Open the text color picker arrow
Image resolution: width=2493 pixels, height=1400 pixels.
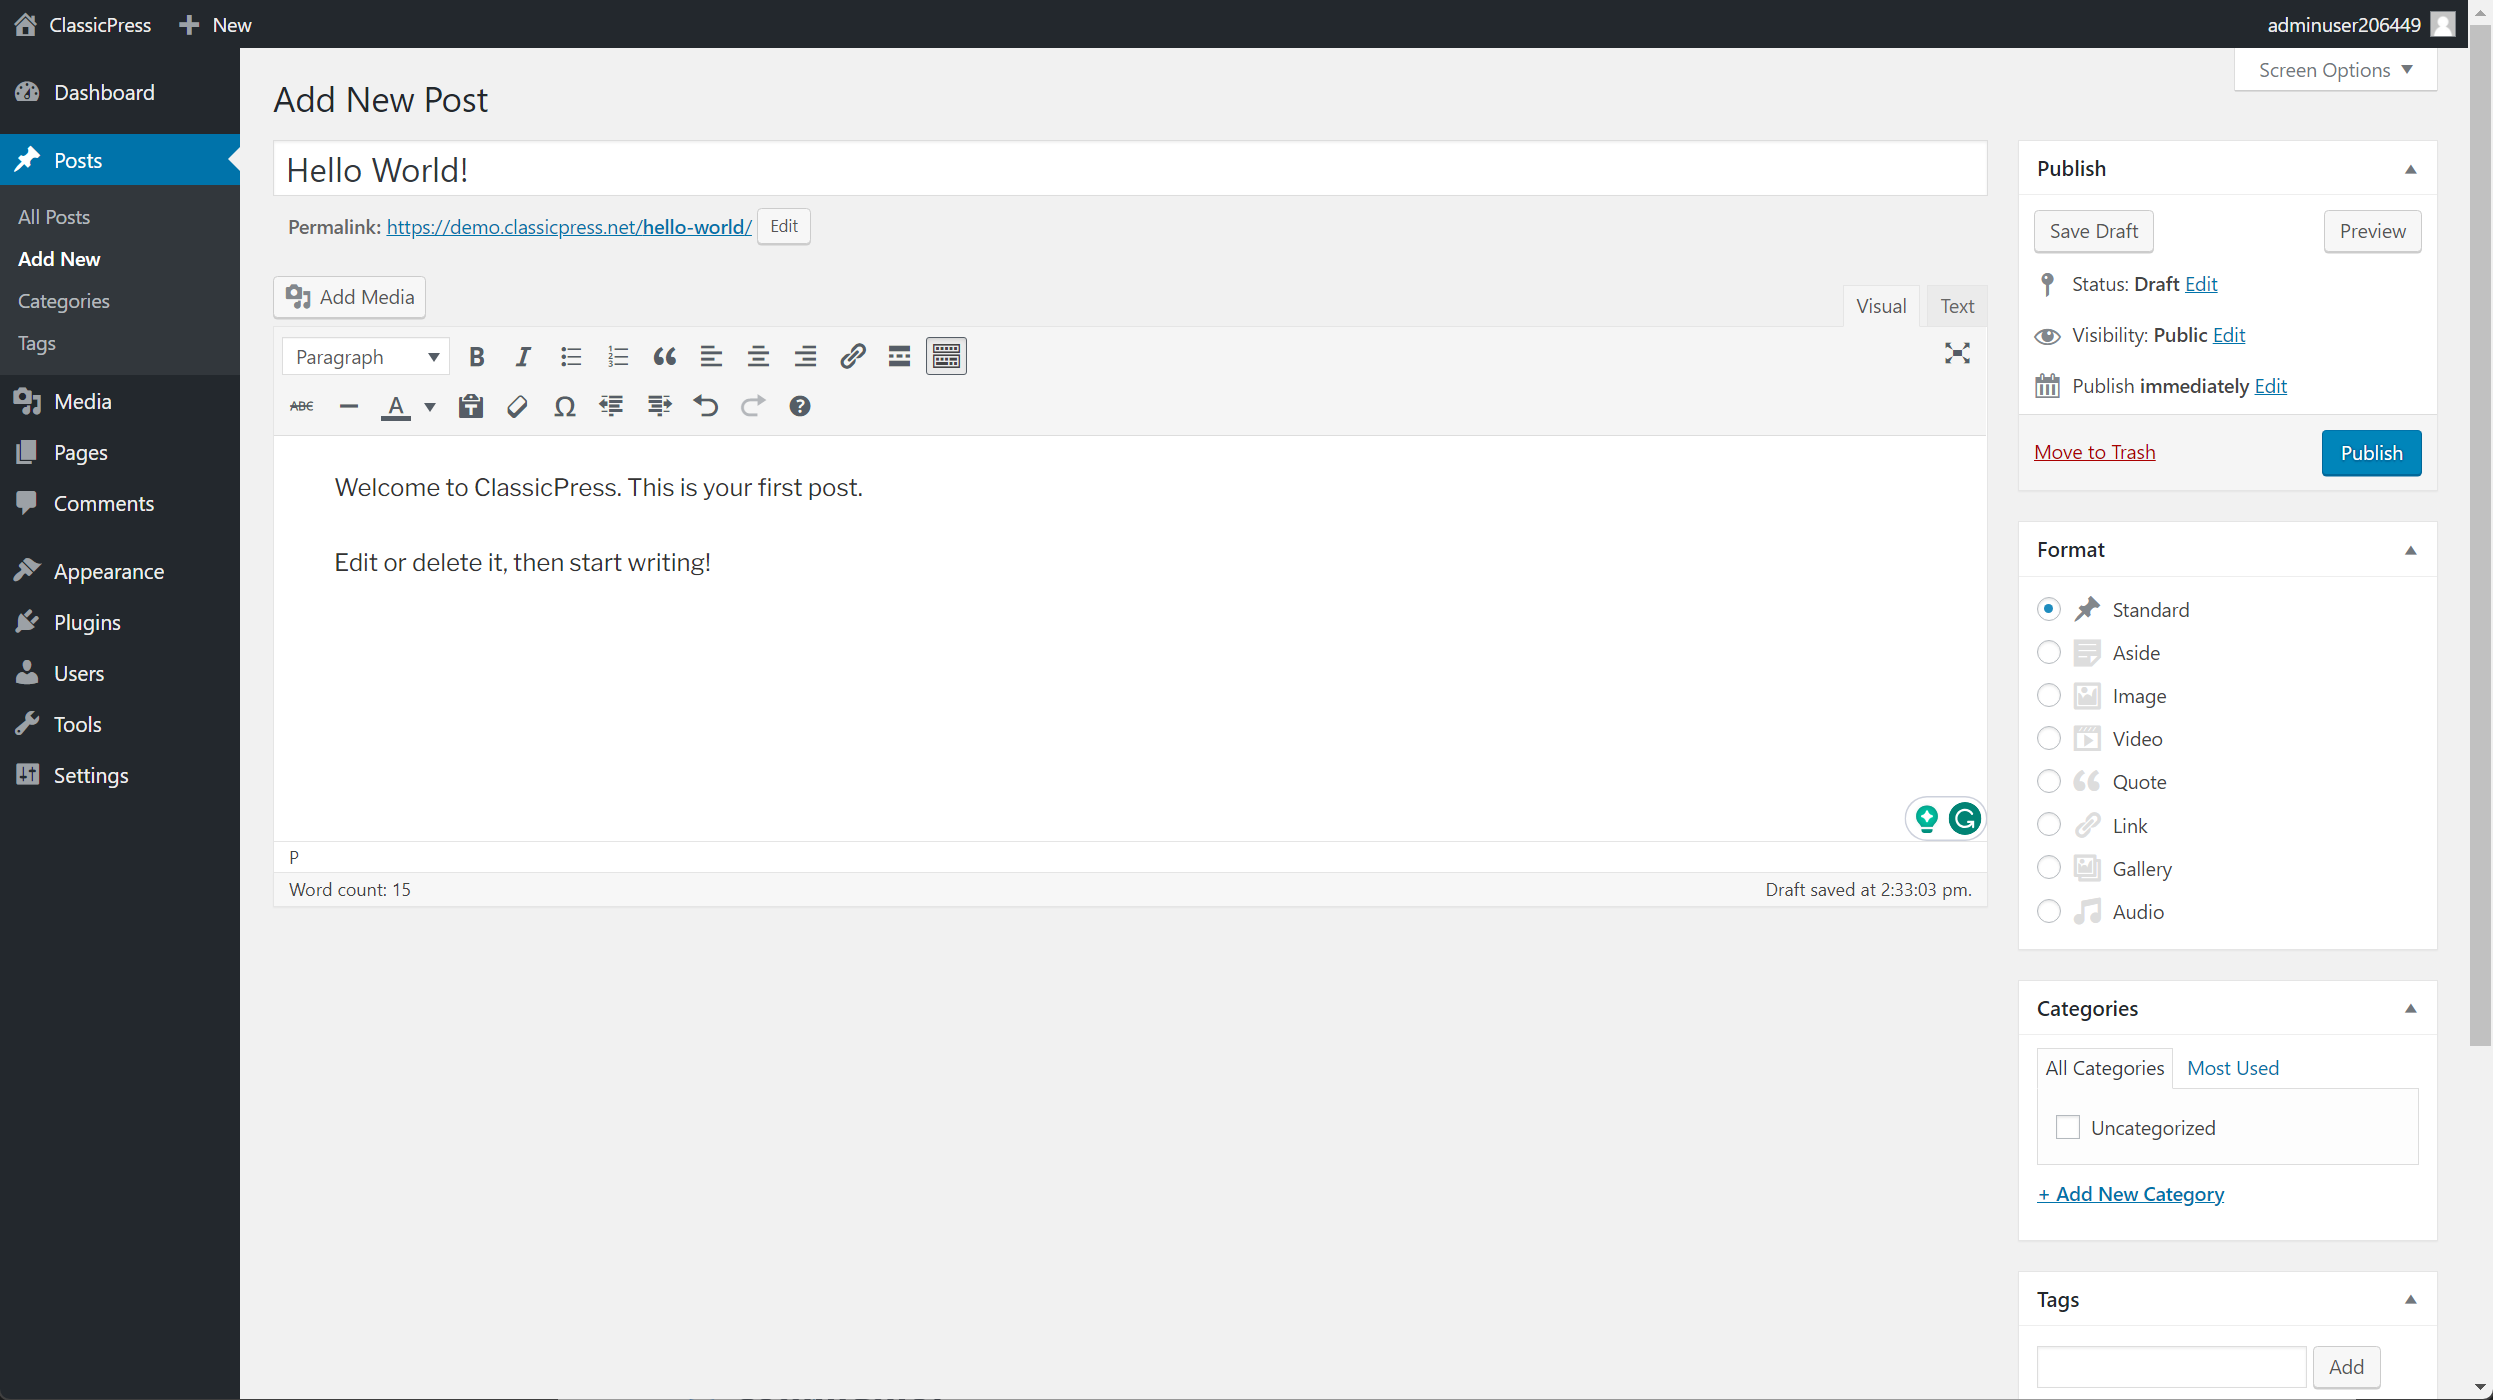(x=430, y=407)
